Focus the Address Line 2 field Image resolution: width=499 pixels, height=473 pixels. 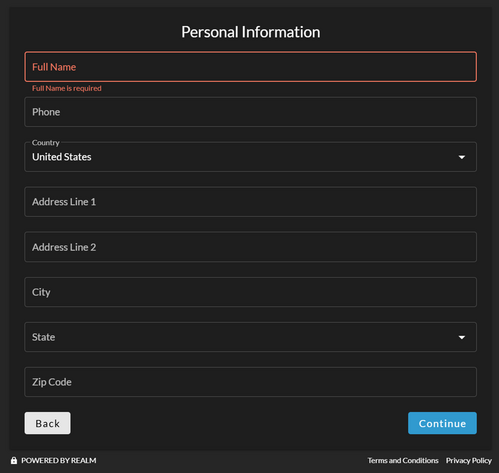click(x=250, y=247)
